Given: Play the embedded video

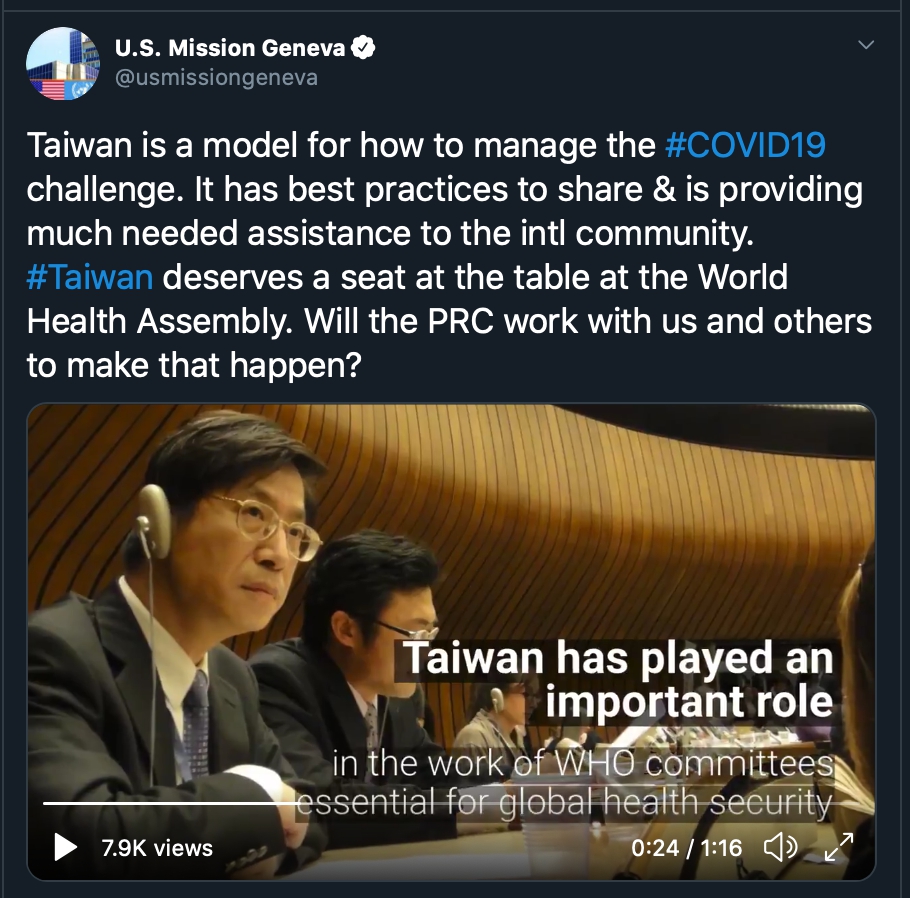Looking at the screenshot, I should click(x=65, y=847).
